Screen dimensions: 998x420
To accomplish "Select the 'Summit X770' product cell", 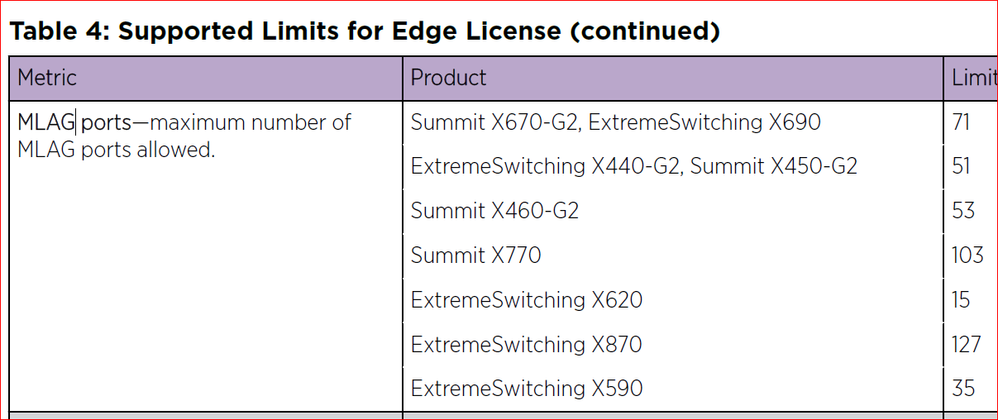I will [x=673, y=255].
